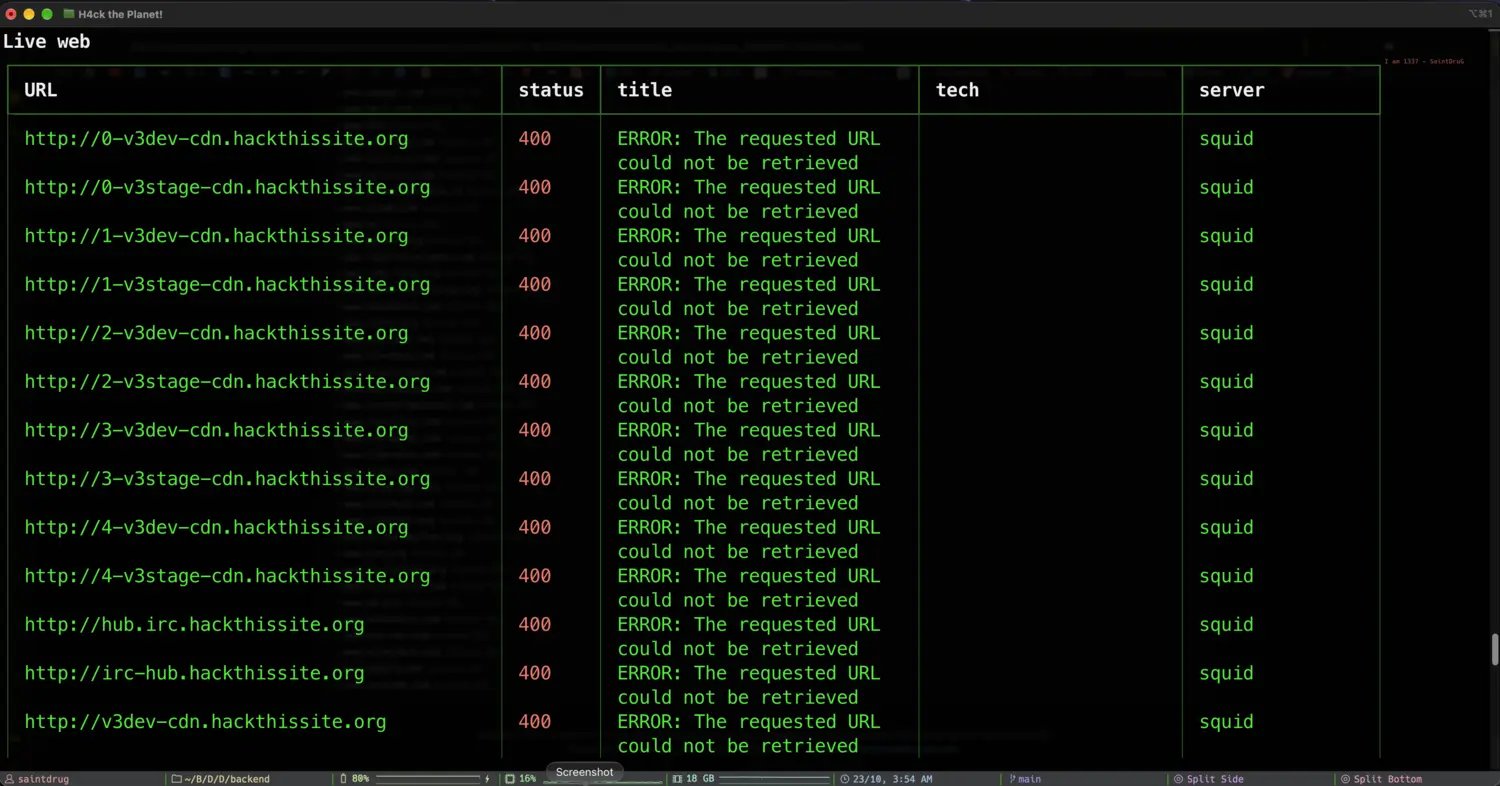Click http://3-v3stage-cdn.hackthissite.org

tap(227, 479)
